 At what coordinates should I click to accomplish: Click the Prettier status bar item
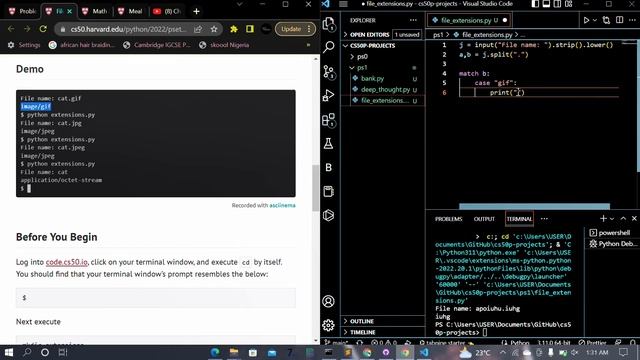click(593, 343)
